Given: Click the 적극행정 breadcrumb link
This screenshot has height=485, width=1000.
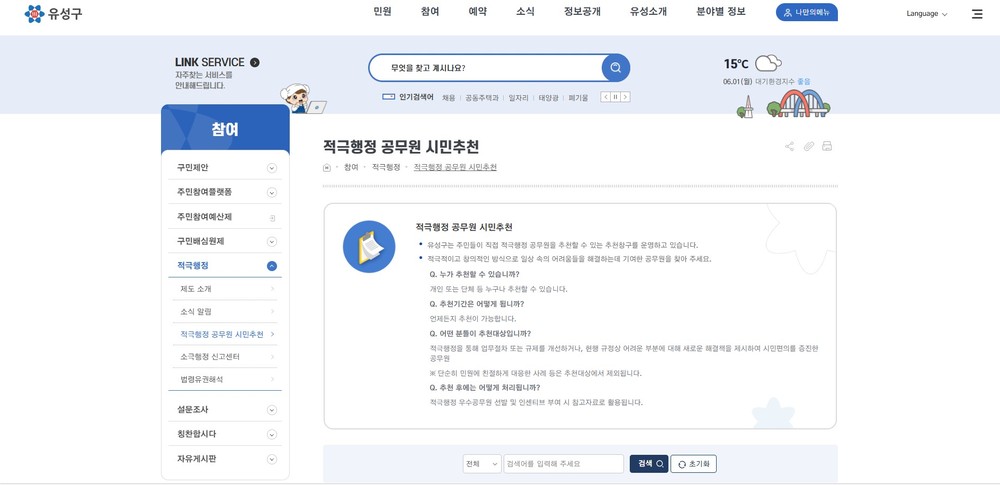Looking at the screenshot, I should [x=386, y=167].
